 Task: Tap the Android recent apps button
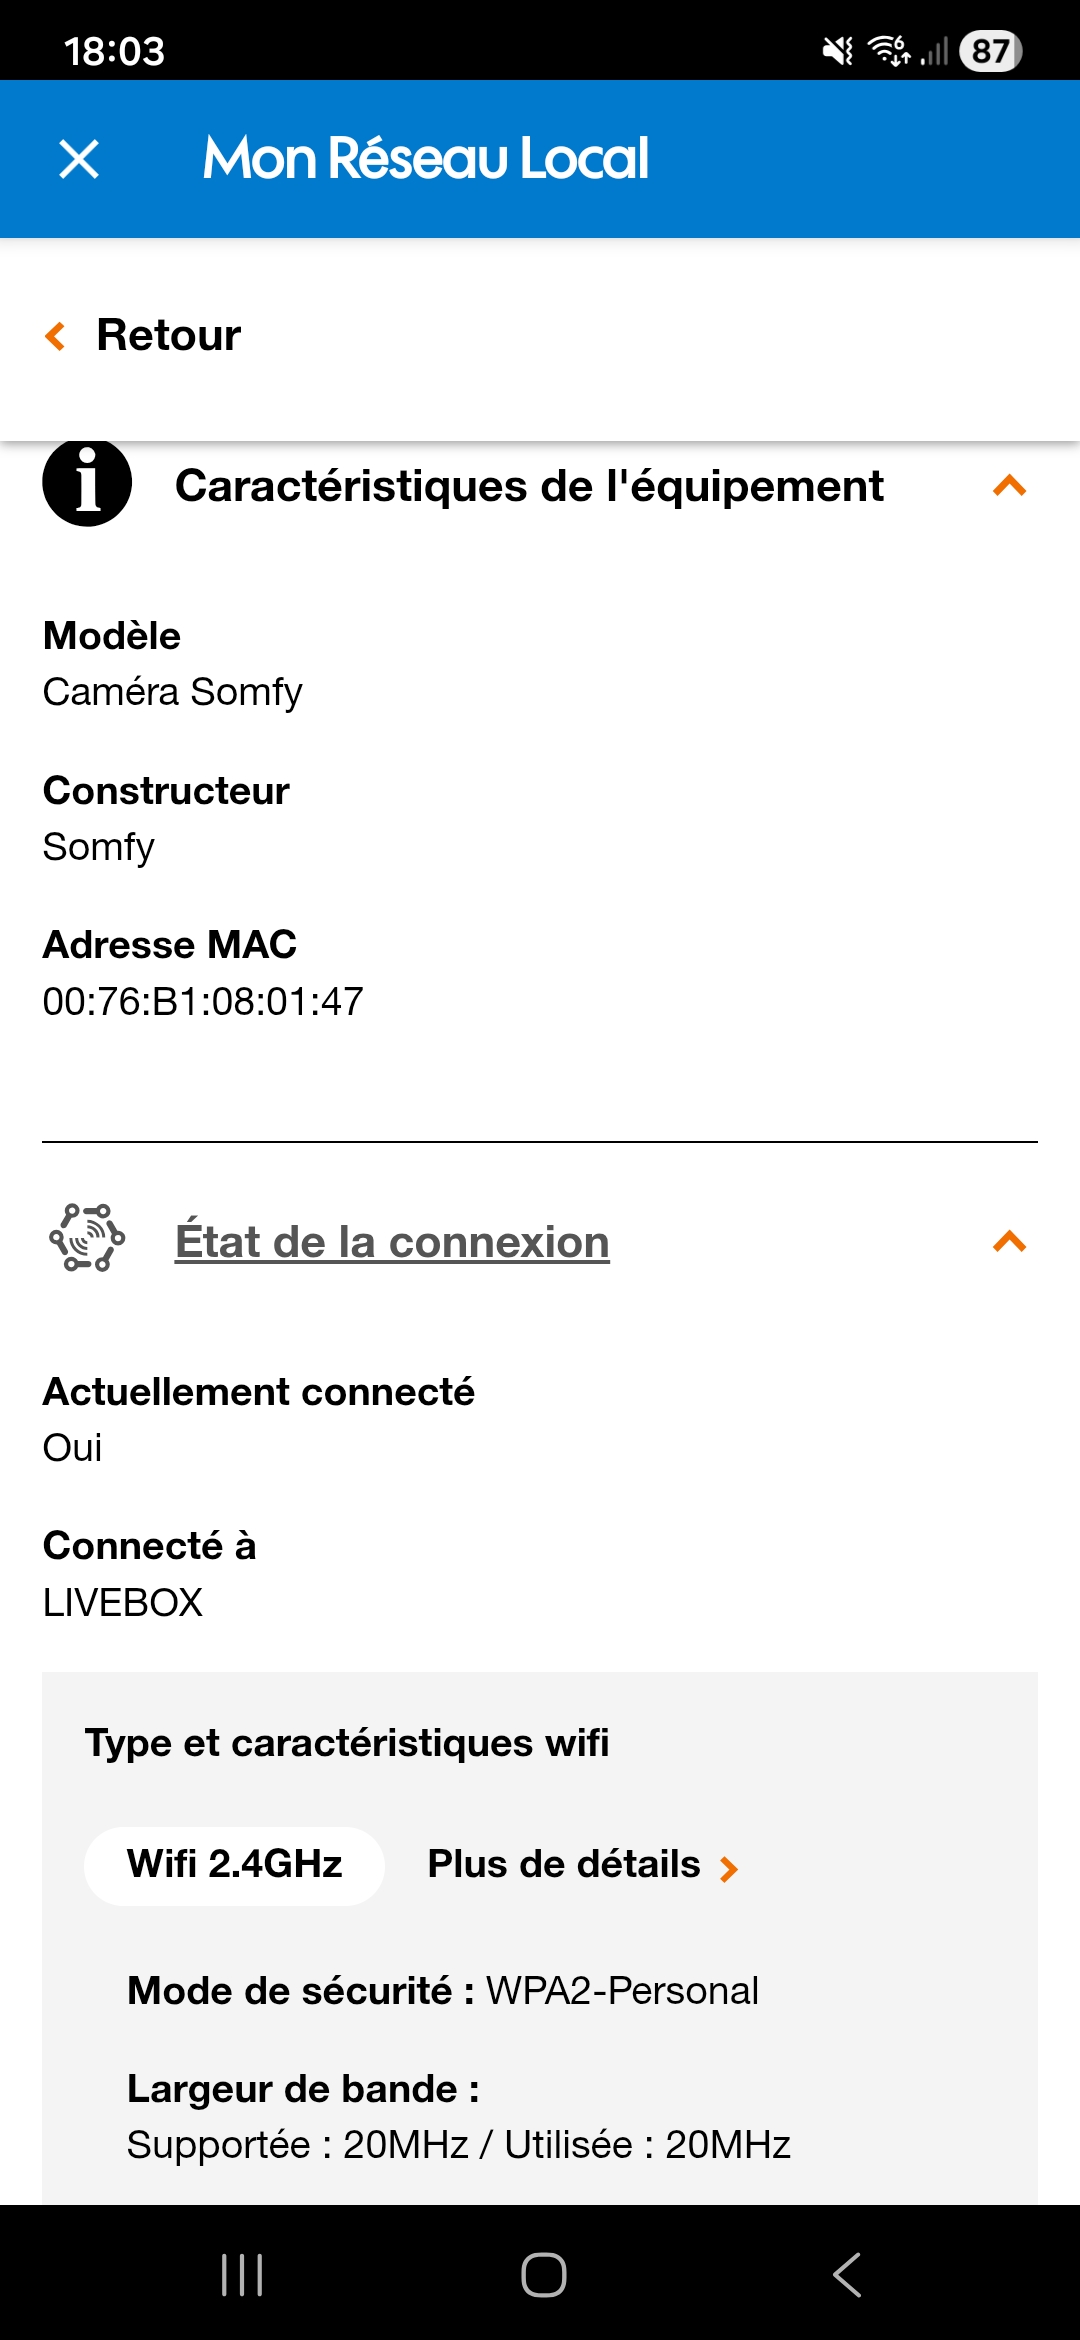(x=242, y=2275)
